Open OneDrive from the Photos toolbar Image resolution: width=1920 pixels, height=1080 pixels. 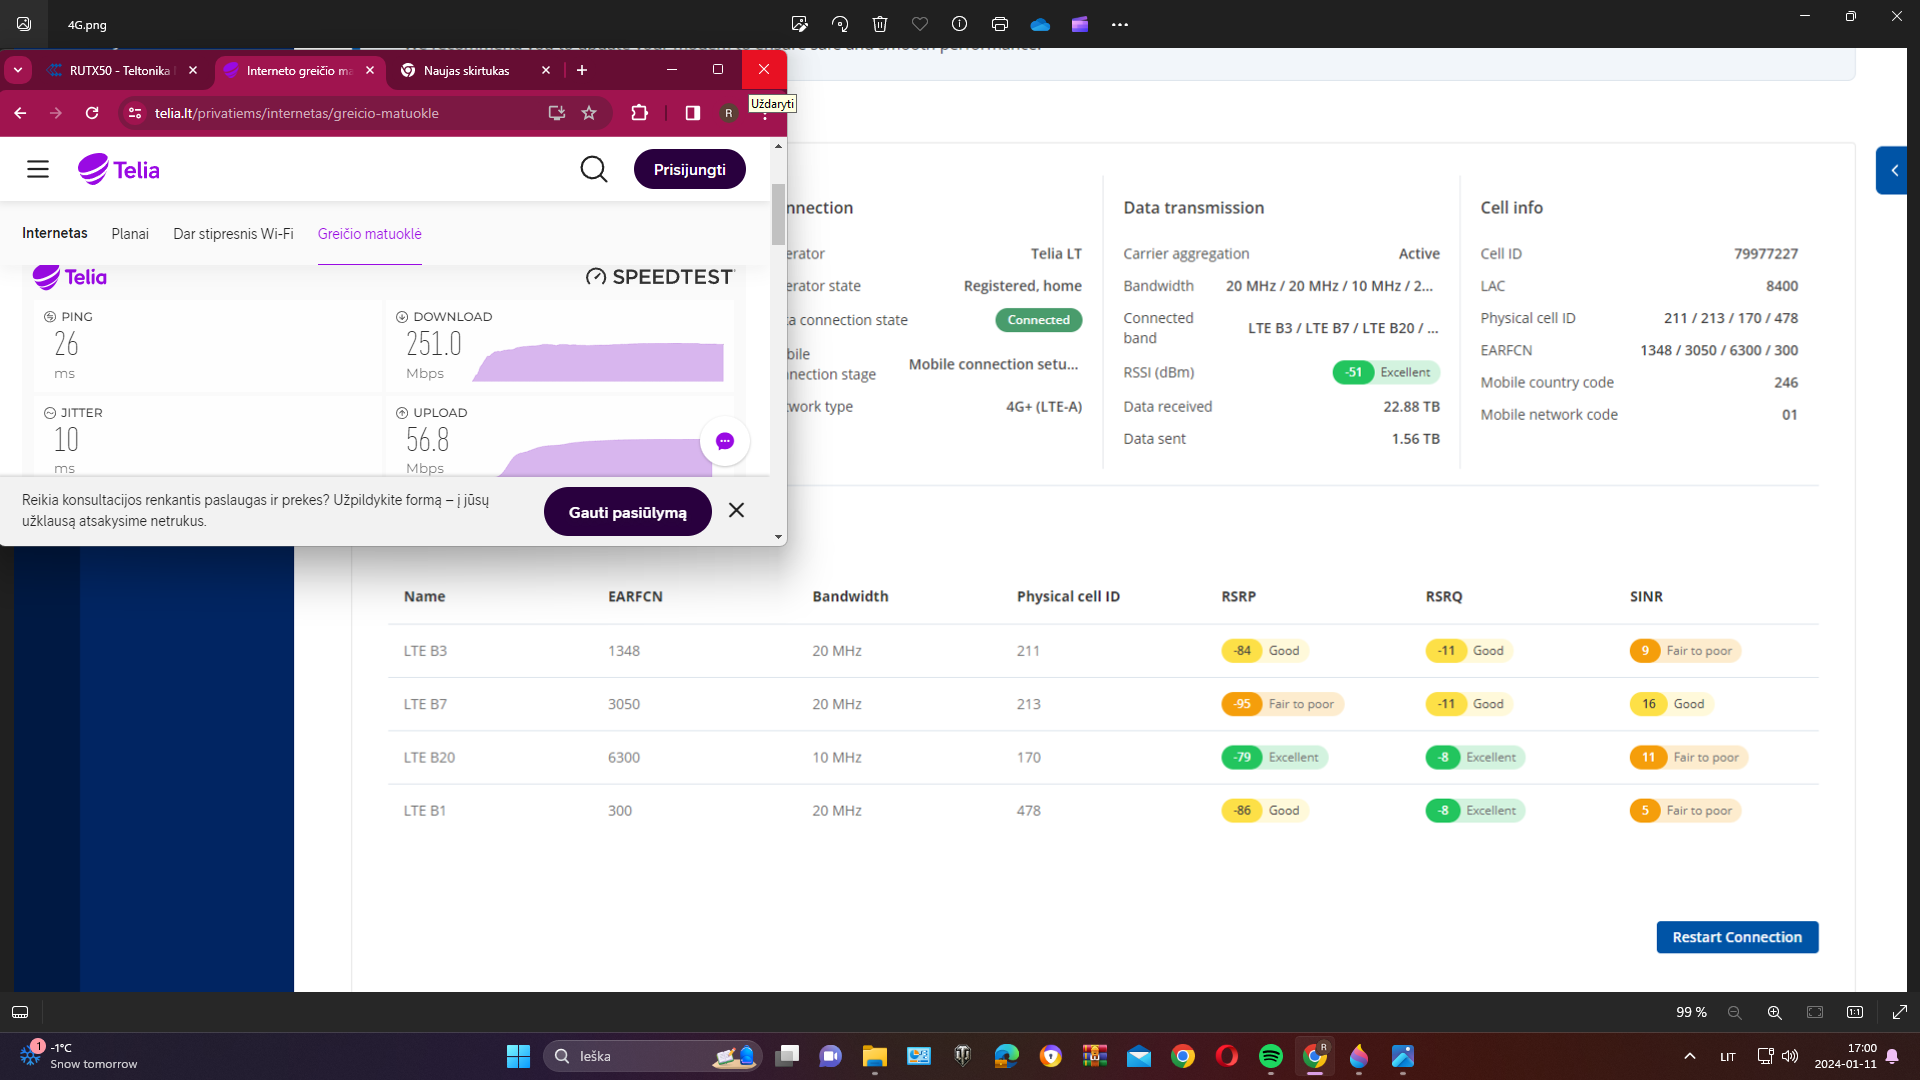click(x=1040, y=24)
